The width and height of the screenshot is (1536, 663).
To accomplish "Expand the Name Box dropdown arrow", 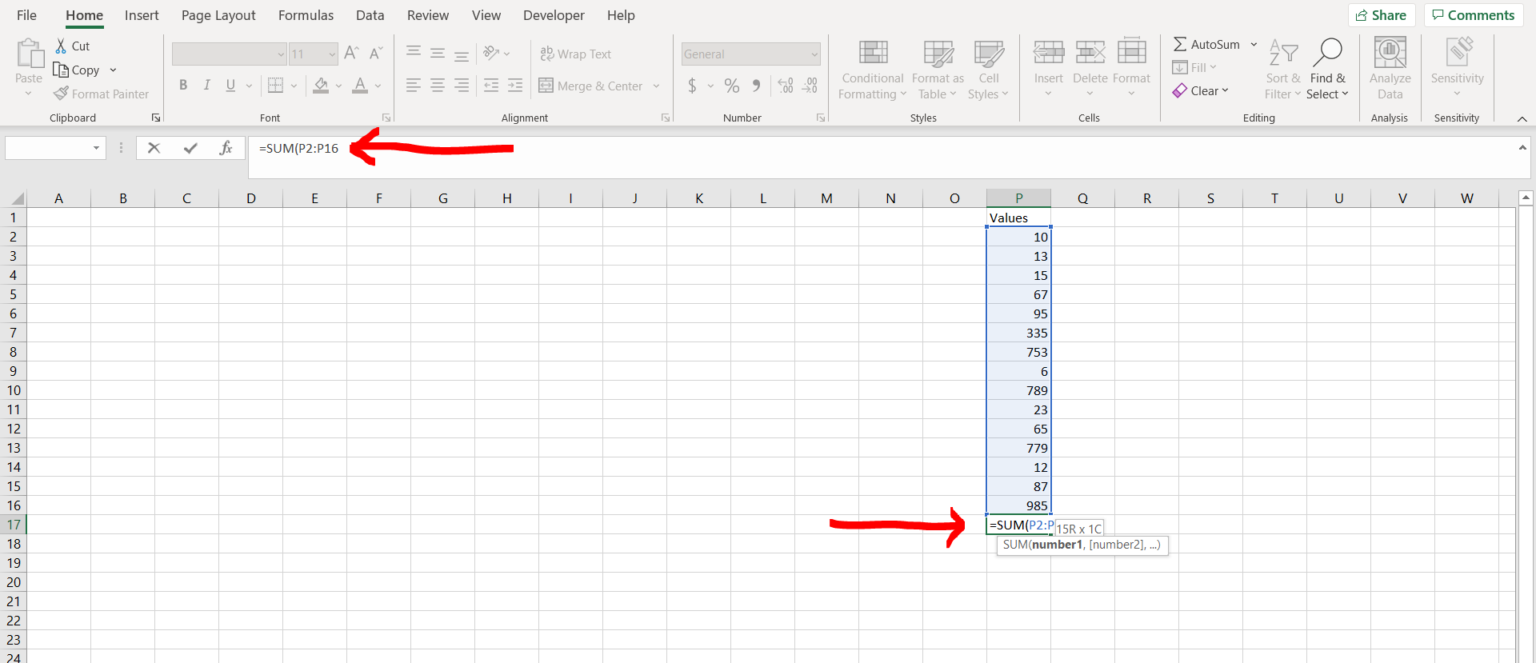I will 97,148.
